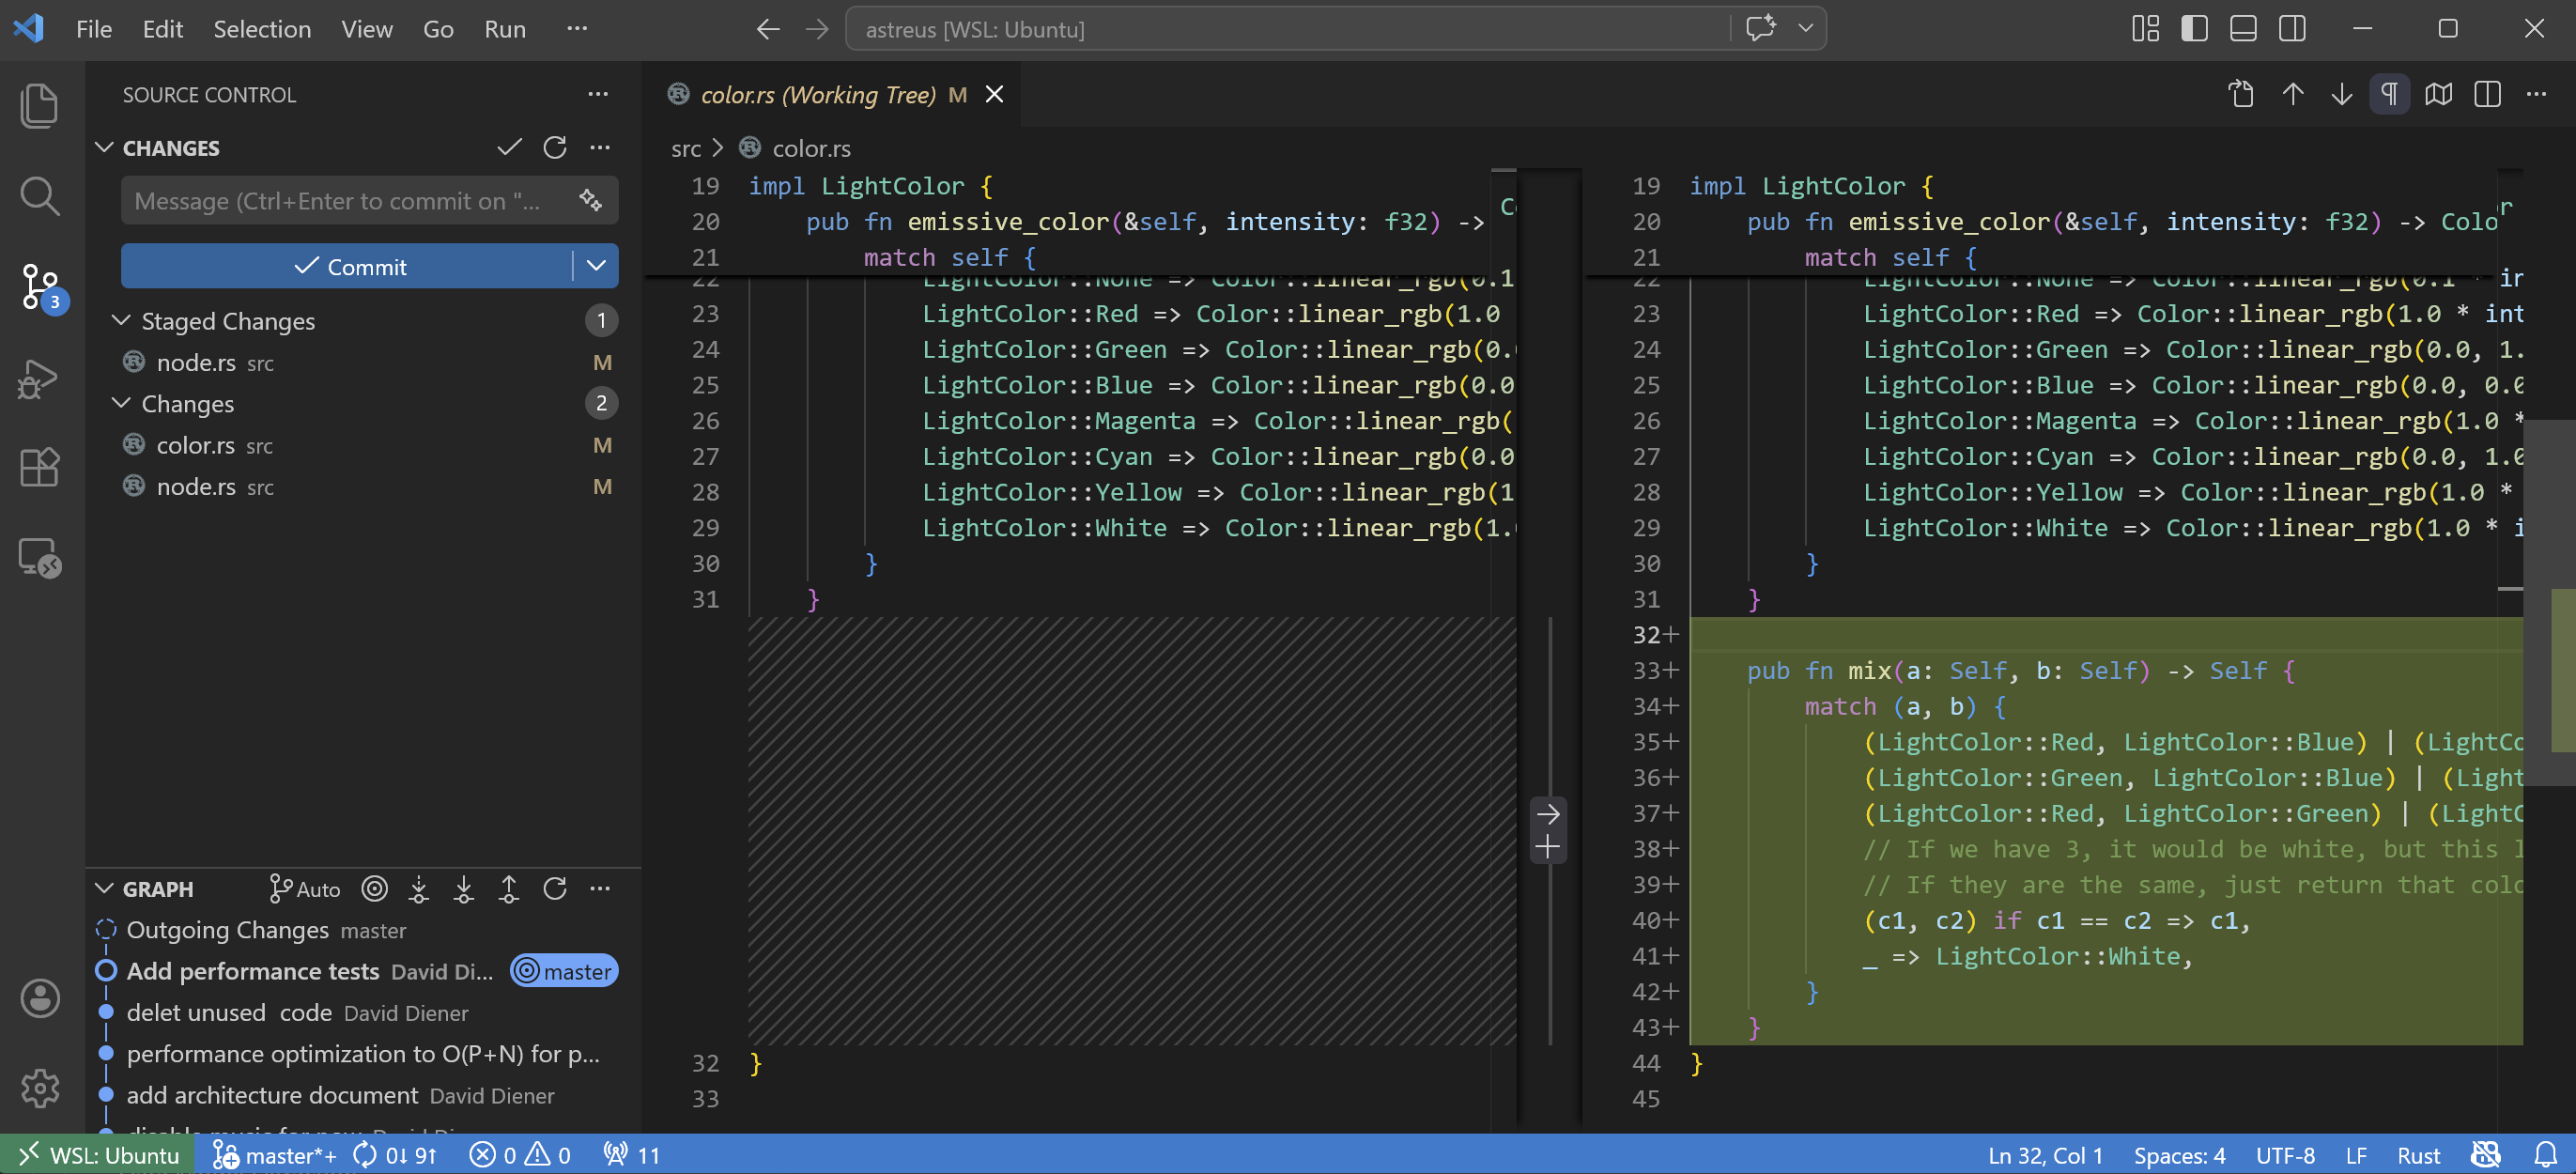Click master branch in status bar

point(274,1155)
